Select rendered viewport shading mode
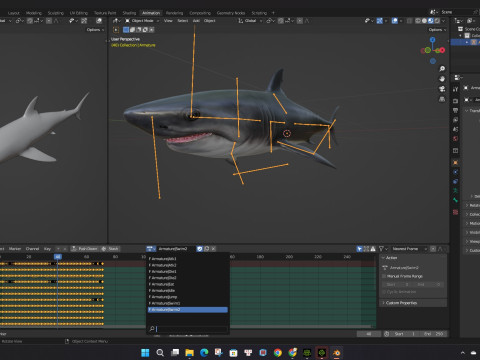480x360 pixels. pos(437,21)
